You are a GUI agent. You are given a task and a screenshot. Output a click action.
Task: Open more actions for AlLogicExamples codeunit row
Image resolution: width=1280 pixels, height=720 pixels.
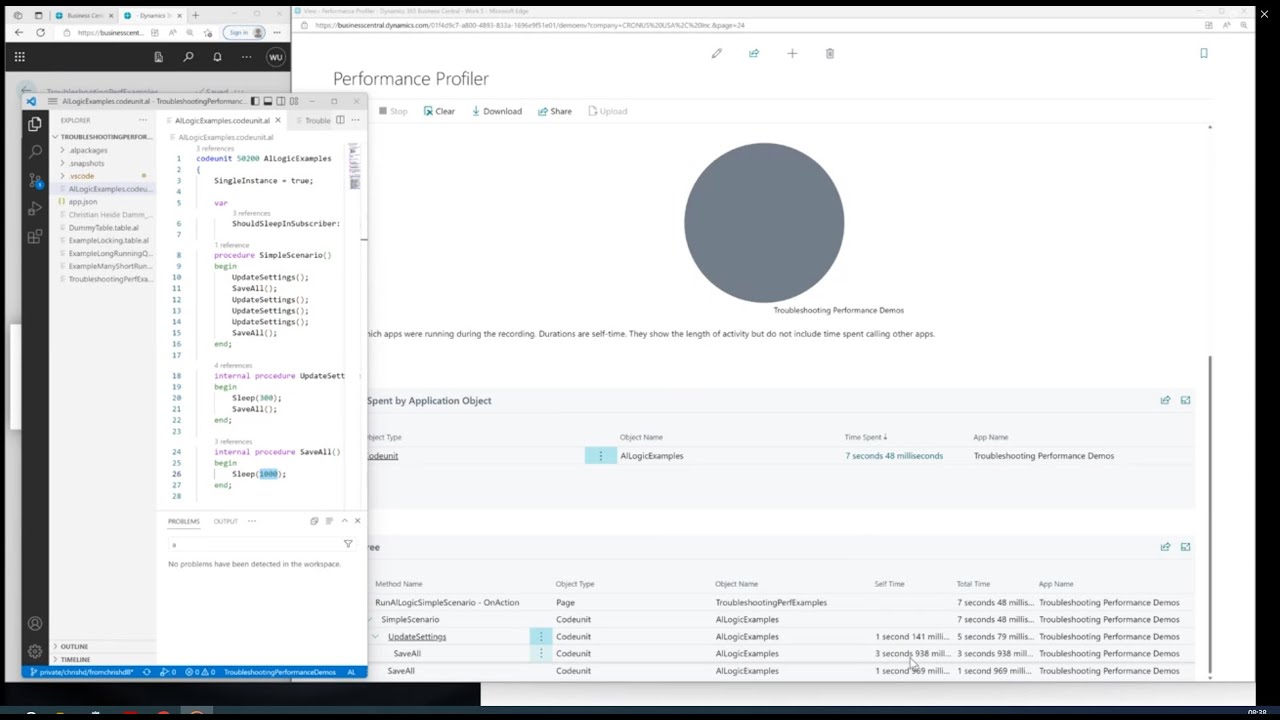600,456
